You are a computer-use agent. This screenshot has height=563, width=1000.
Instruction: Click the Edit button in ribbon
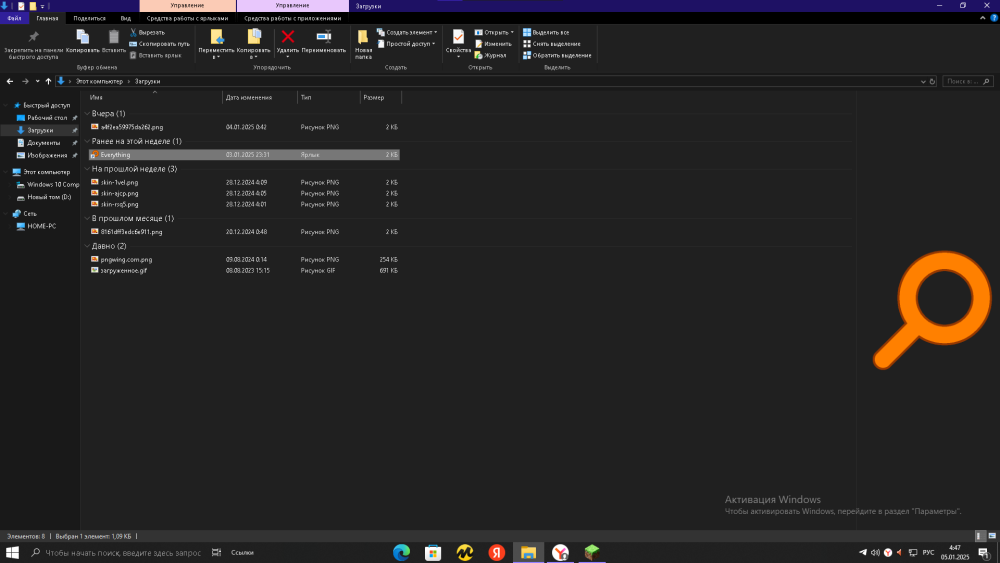pos(493,44)
